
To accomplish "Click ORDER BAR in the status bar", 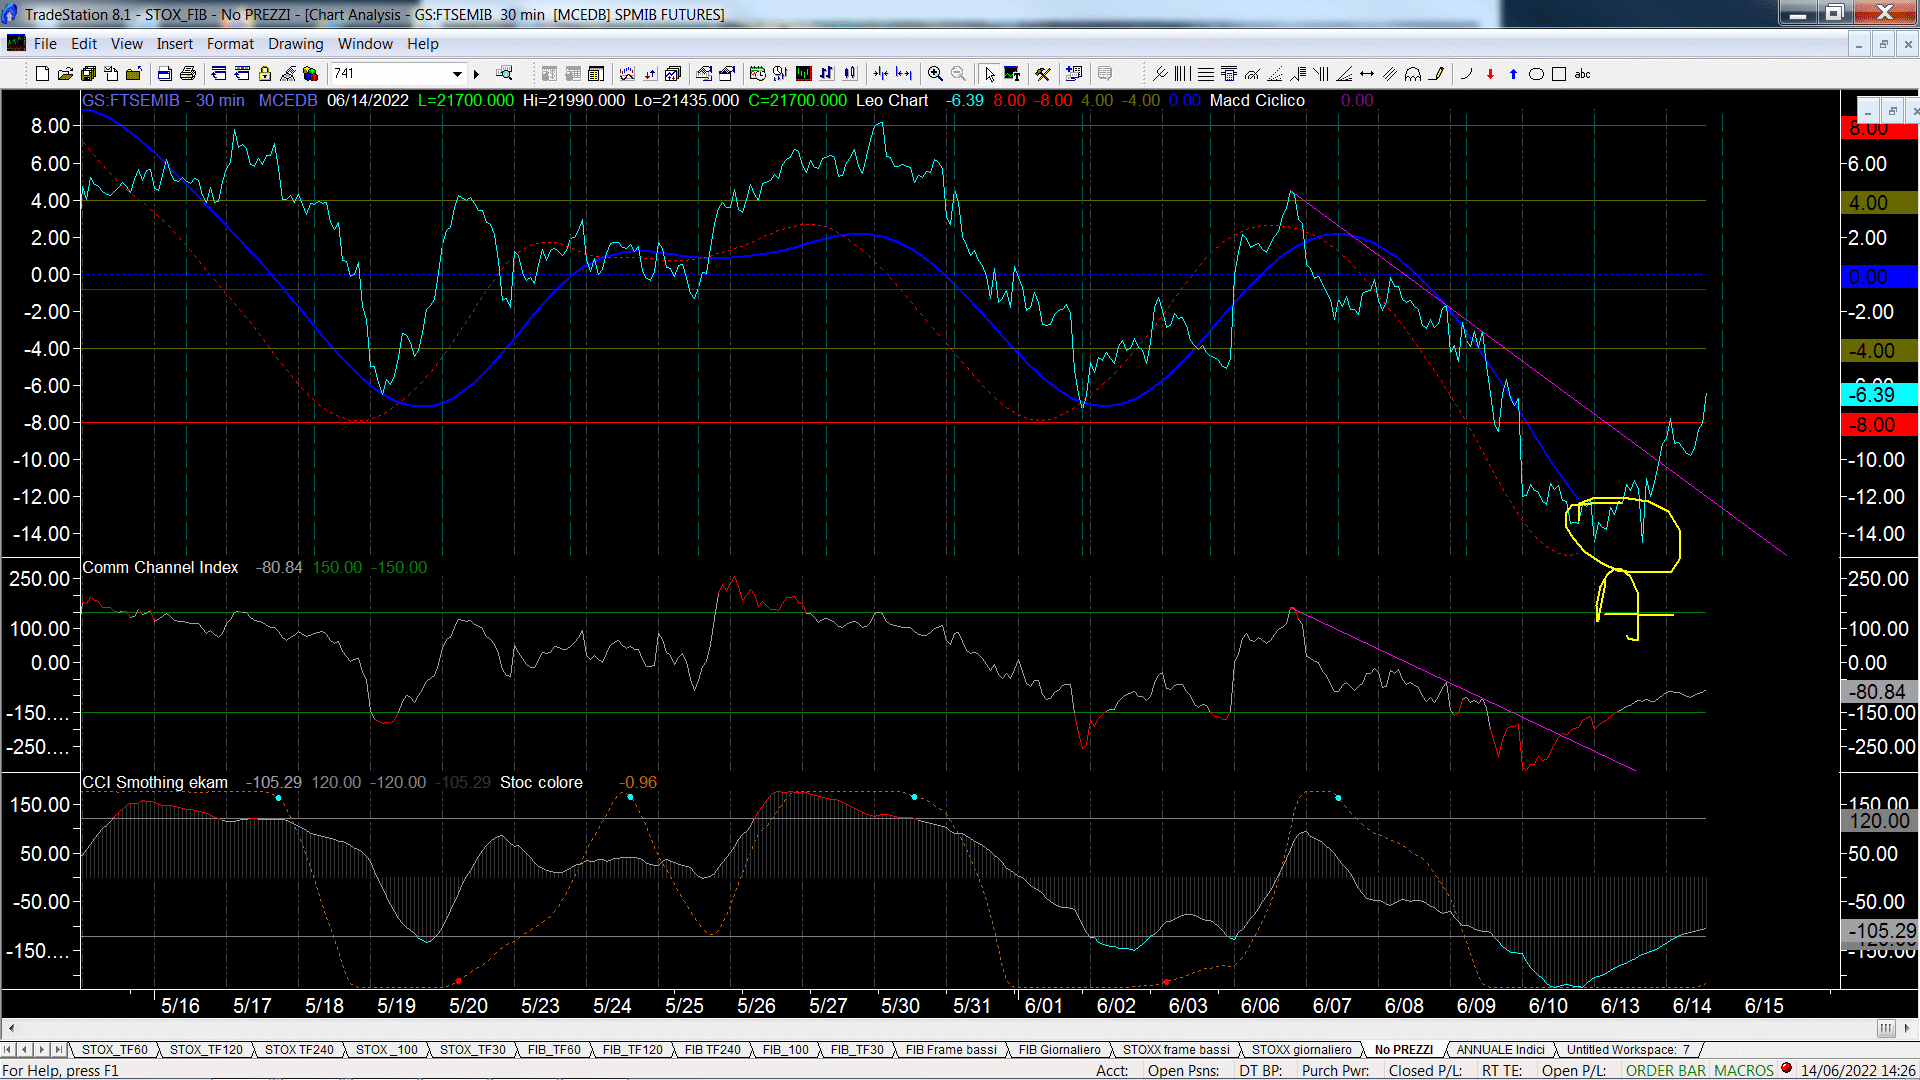I will click(x=1665, y=1070).
